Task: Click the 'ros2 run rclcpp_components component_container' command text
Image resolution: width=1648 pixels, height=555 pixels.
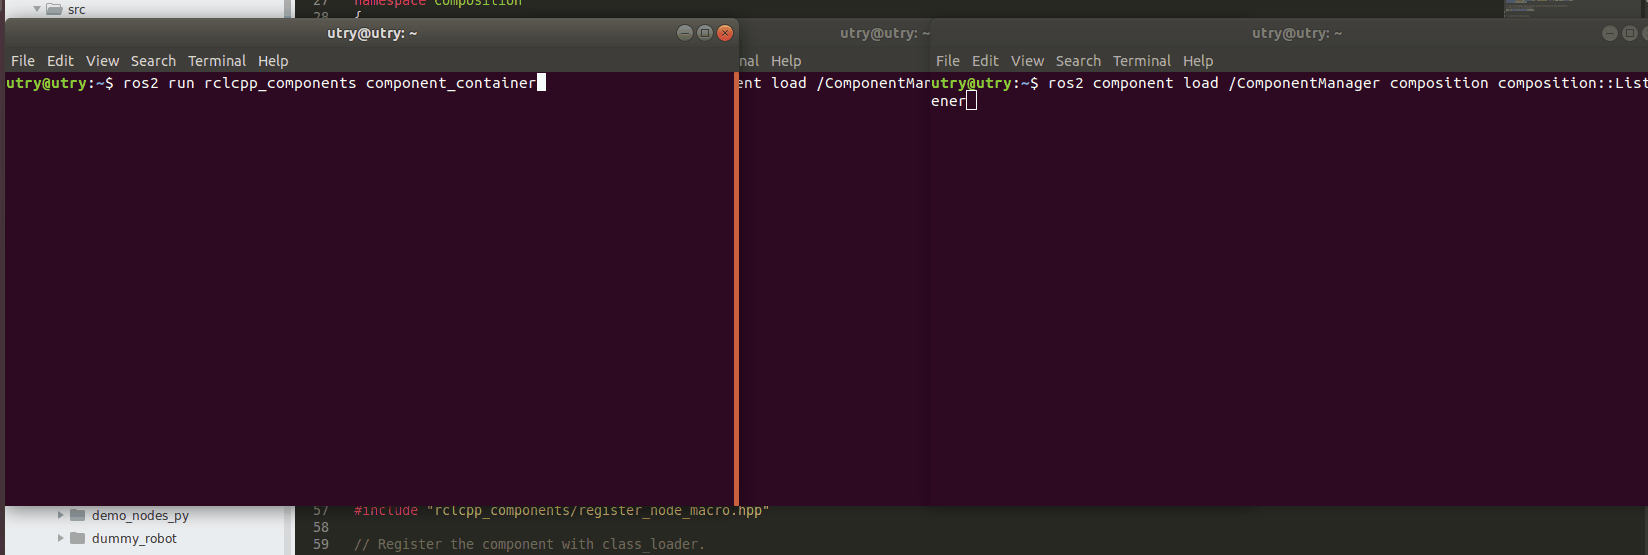Action: click(329, 83)
